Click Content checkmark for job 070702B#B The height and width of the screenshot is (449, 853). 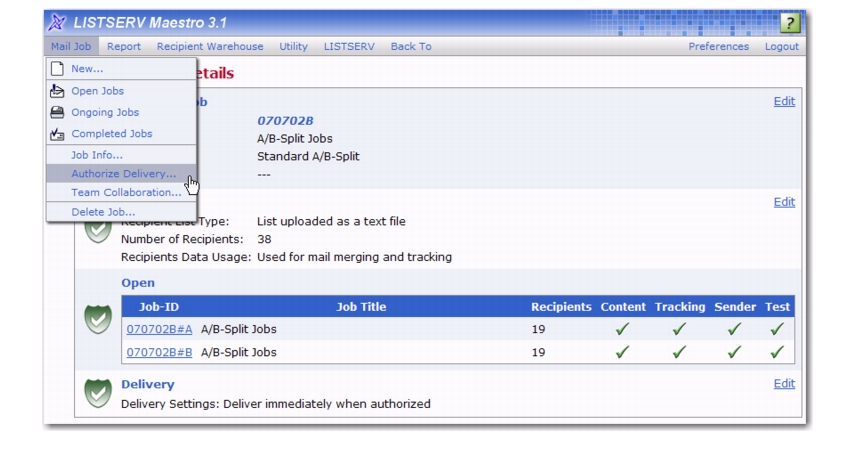622,352
